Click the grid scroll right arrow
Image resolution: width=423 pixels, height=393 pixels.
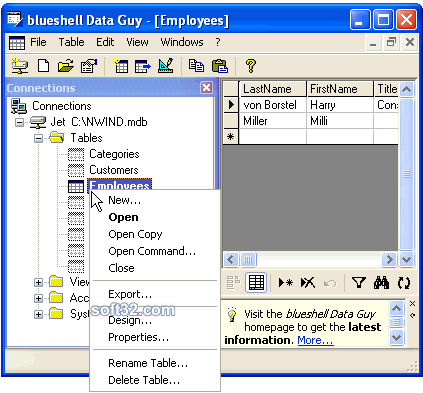coord(389,259)
